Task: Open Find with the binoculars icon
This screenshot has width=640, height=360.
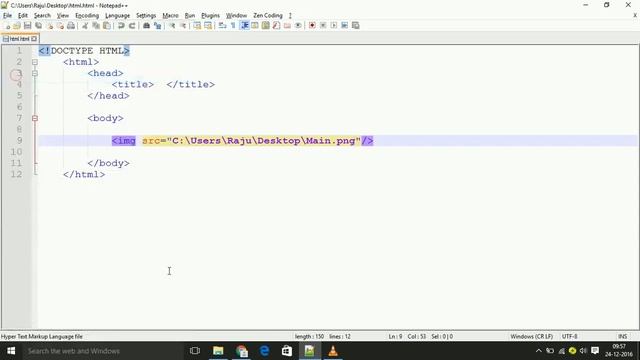Action: (x=146, y=25)
